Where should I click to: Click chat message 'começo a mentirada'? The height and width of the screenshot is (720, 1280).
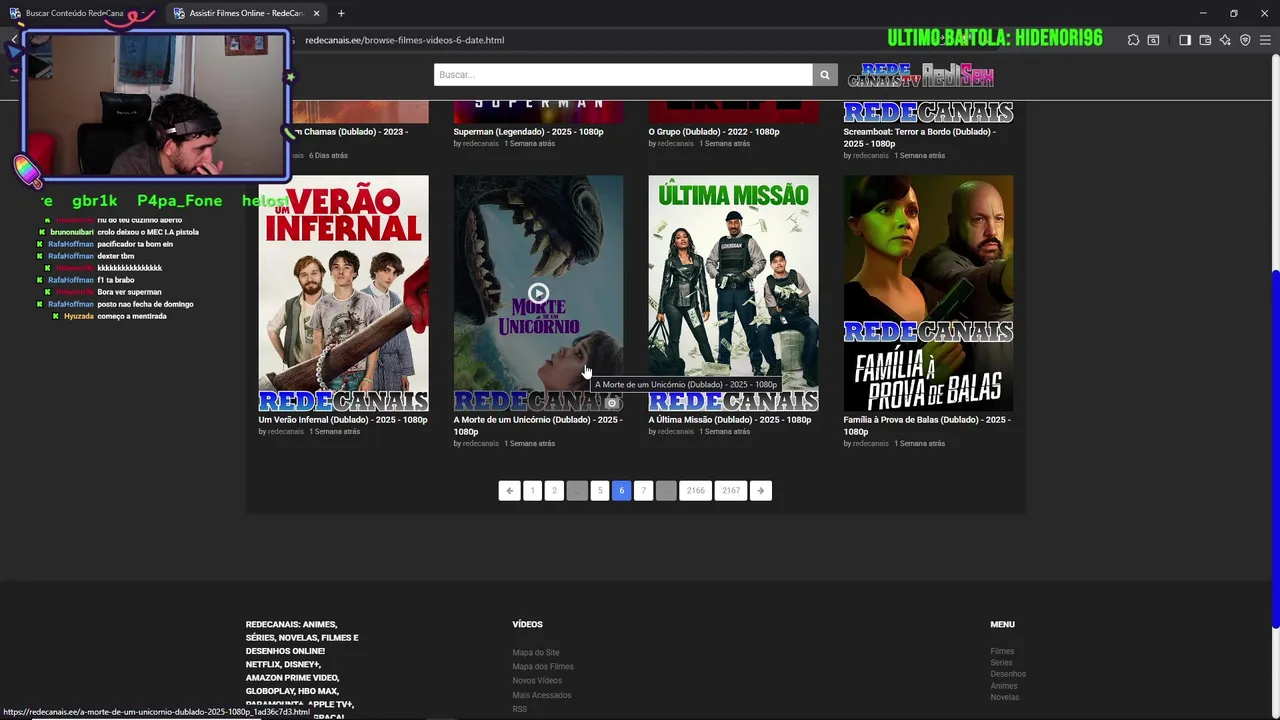point(132,316)
